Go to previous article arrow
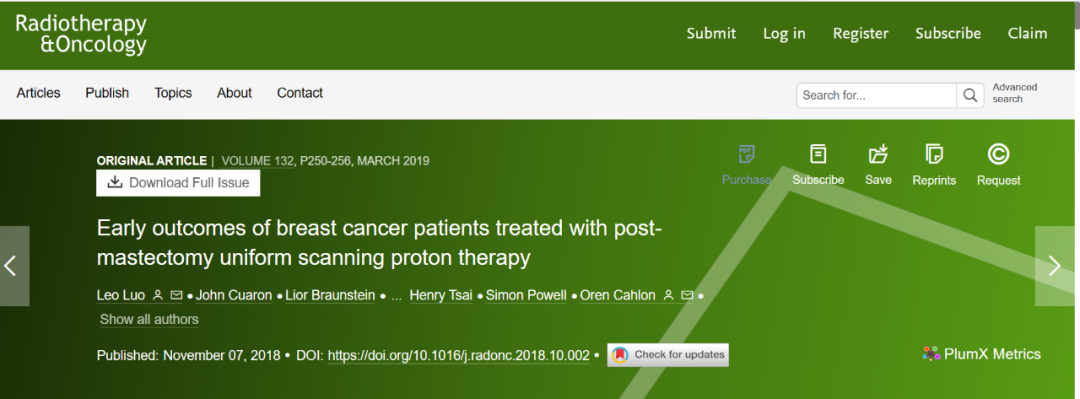The image size is (1080, 399). coord(11,266)
